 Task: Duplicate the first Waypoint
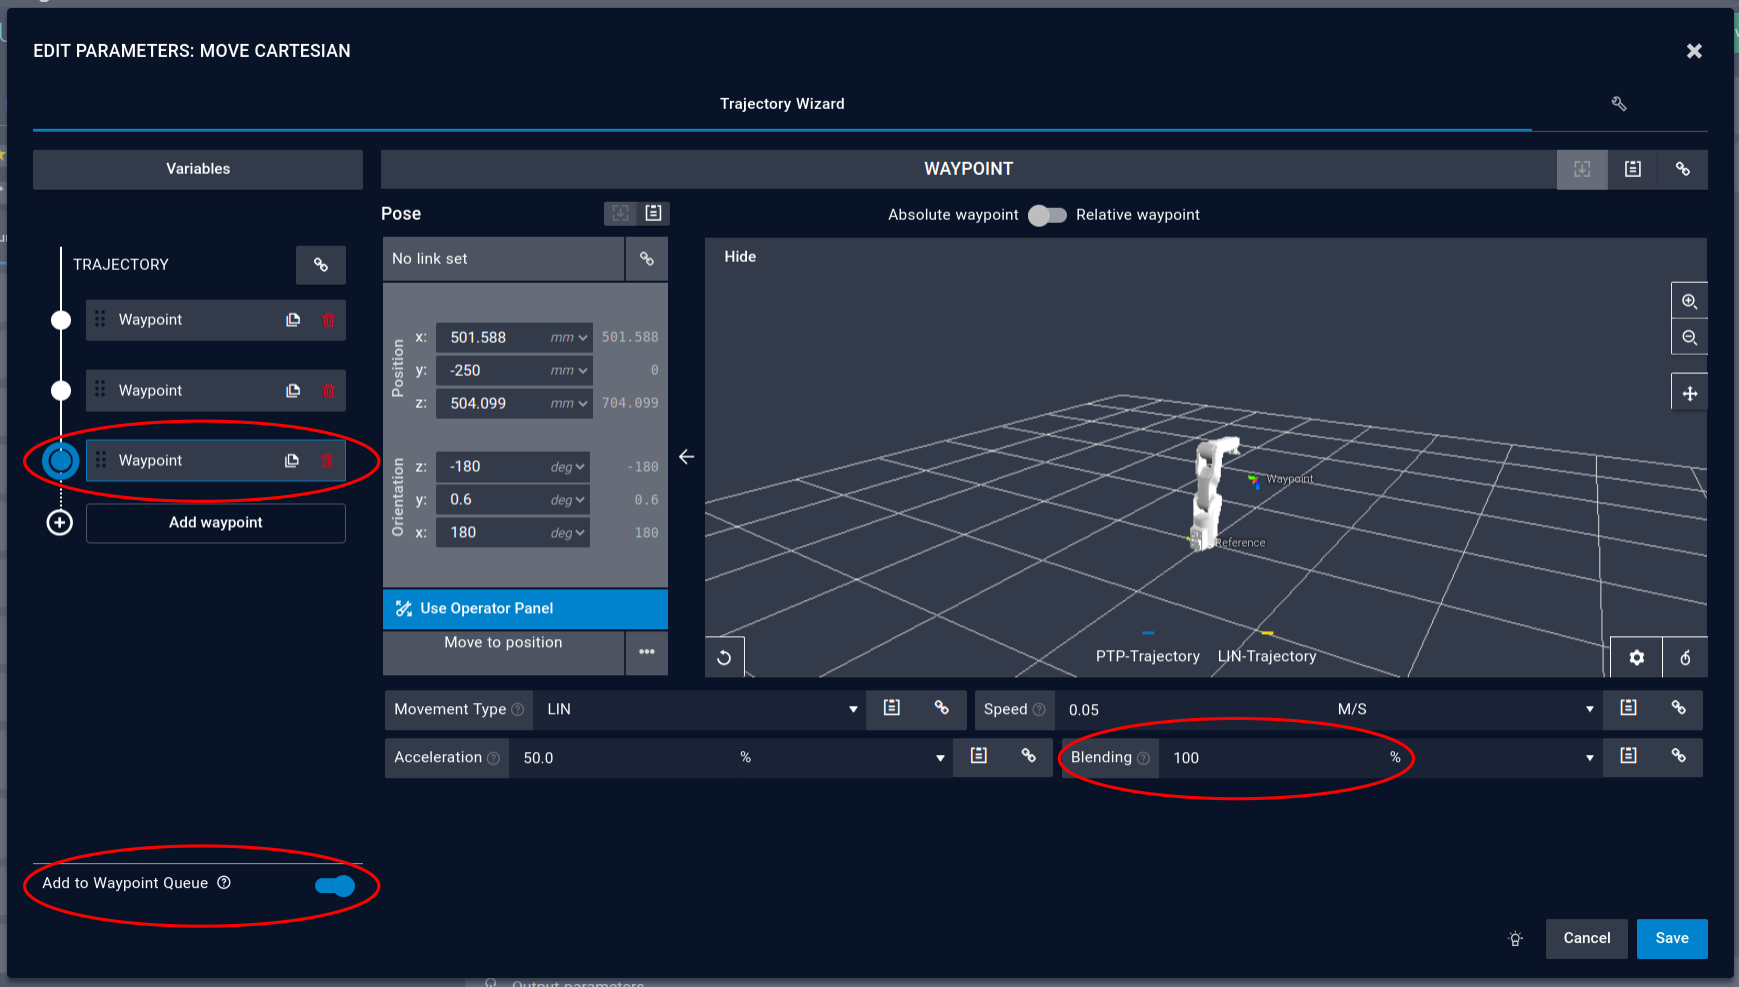293,320
